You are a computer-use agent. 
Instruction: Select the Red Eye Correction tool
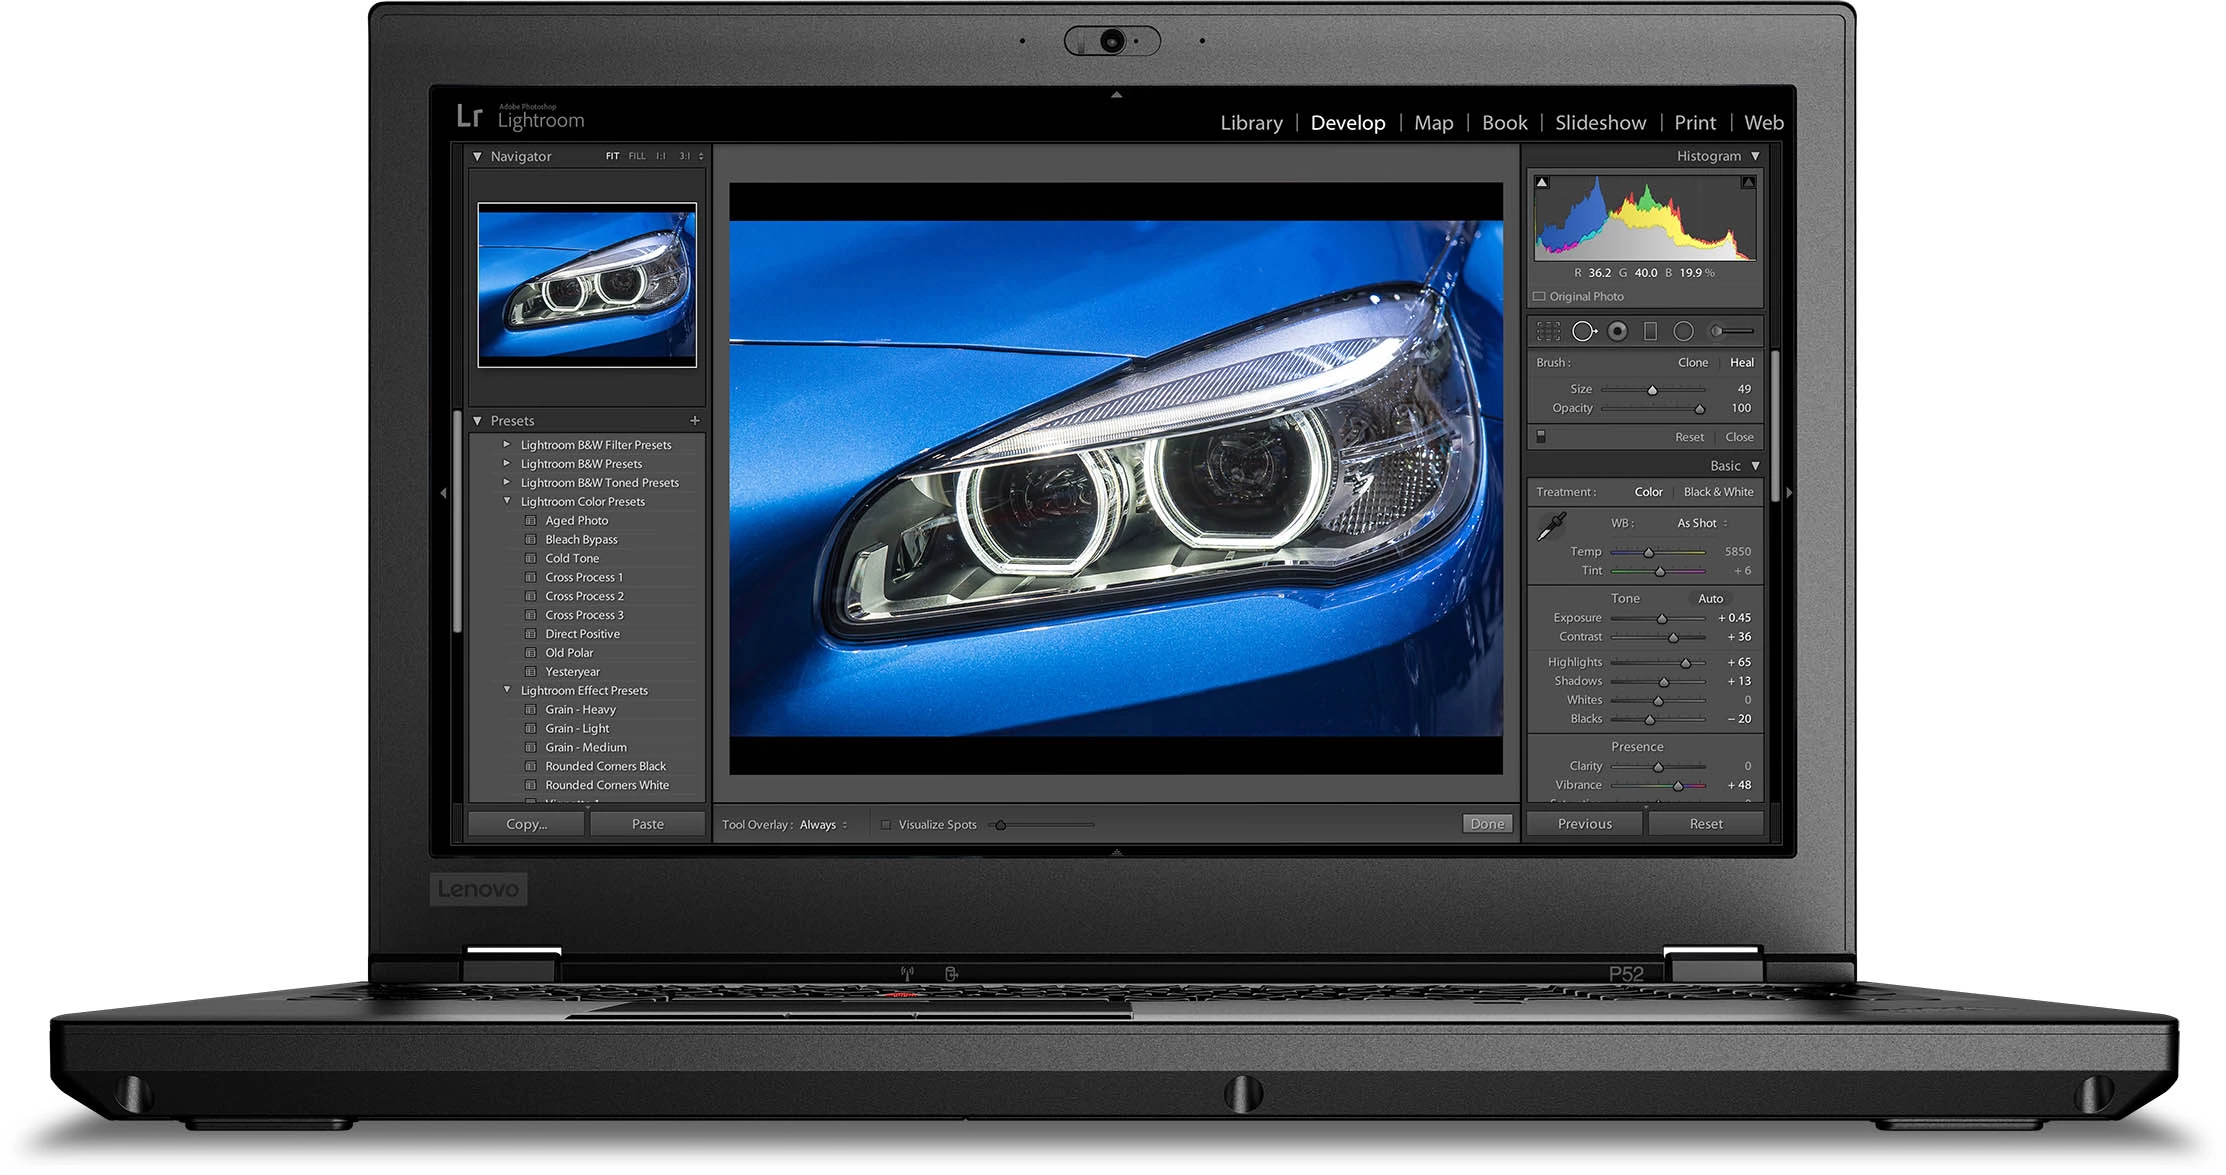coord(1617,331)
